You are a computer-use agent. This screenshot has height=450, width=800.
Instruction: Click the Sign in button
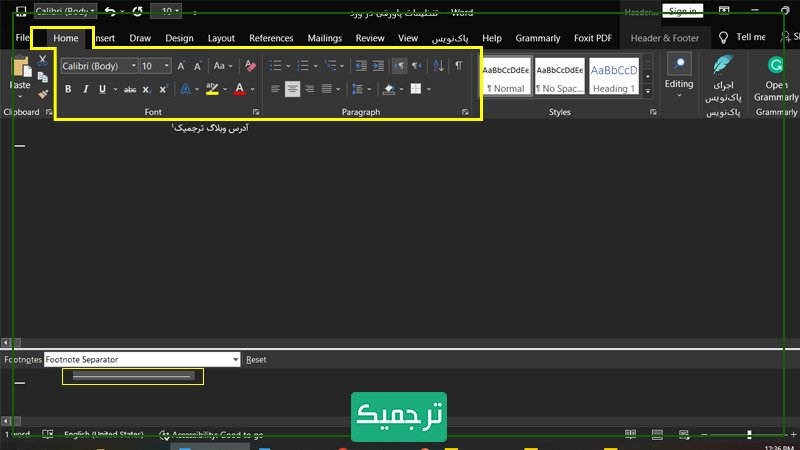click(x=682, y=11)
